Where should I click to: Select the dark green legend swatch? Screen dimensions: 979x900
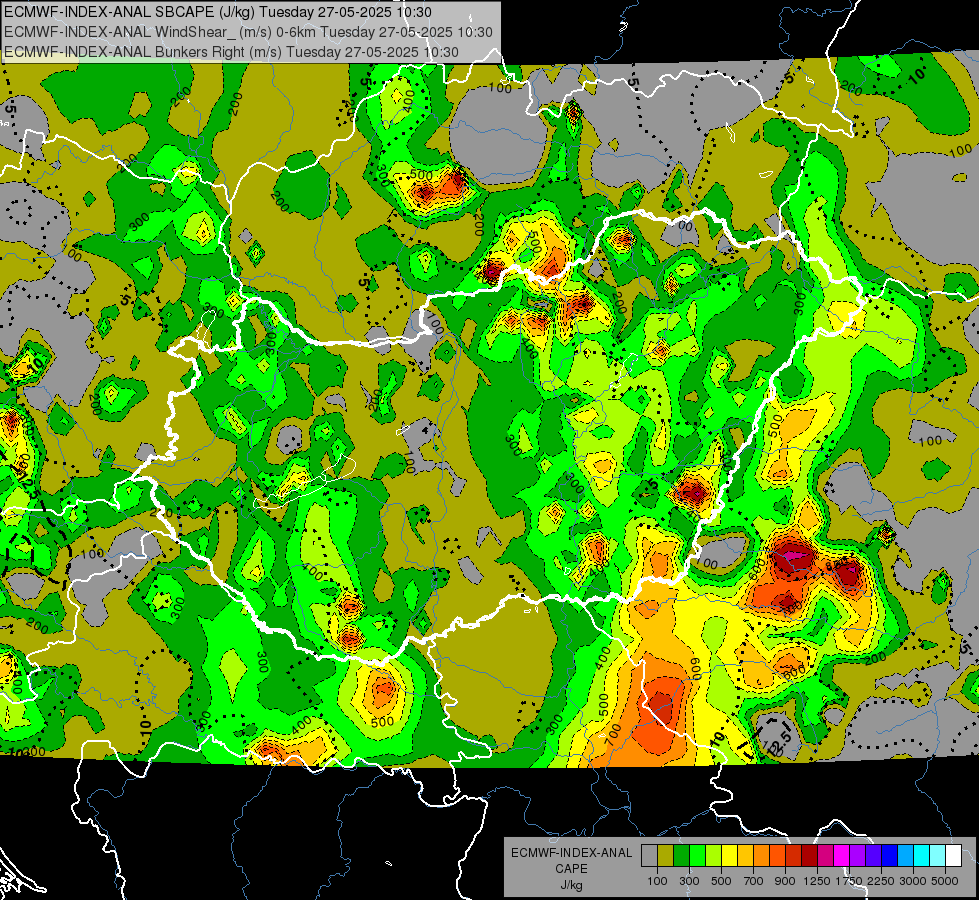pyautogui.click(x=682, y=855)
